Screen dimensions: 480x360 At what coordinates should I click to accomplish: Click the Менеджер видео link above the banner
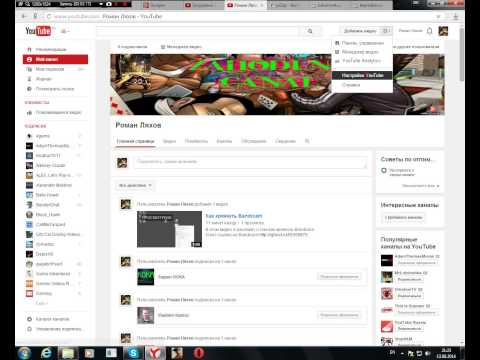point(181,47)
